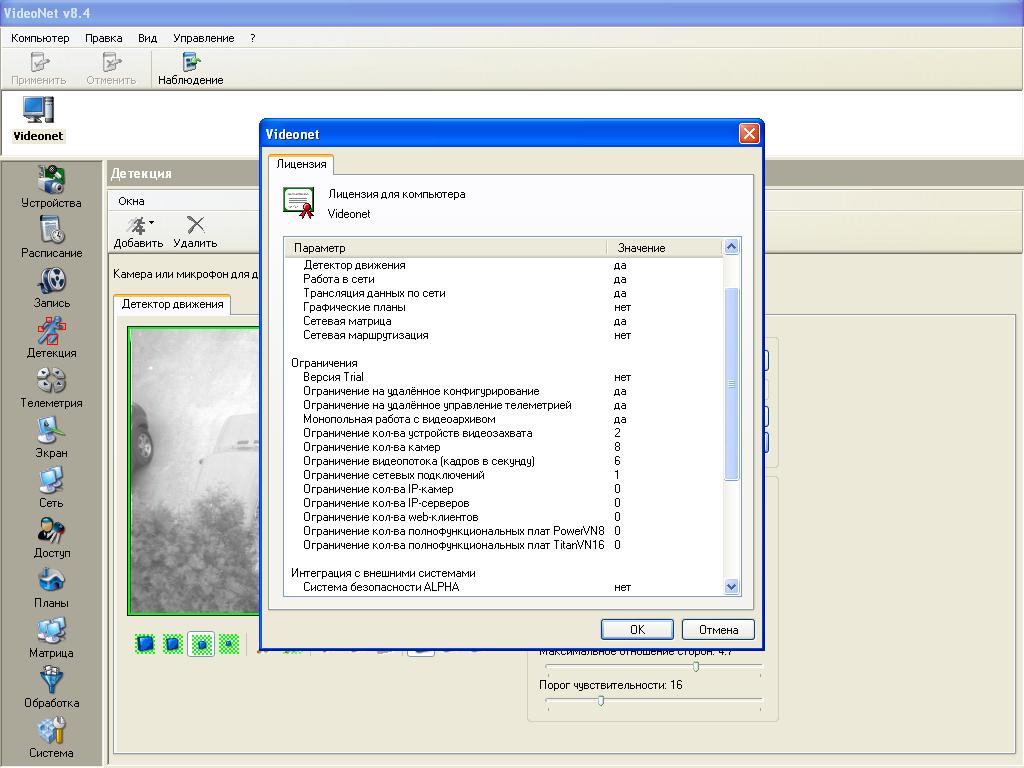The width and height of the screenshot is (1024, 768).
Task: Open the Сеть section in sidebar
Action: pos(51,488)
